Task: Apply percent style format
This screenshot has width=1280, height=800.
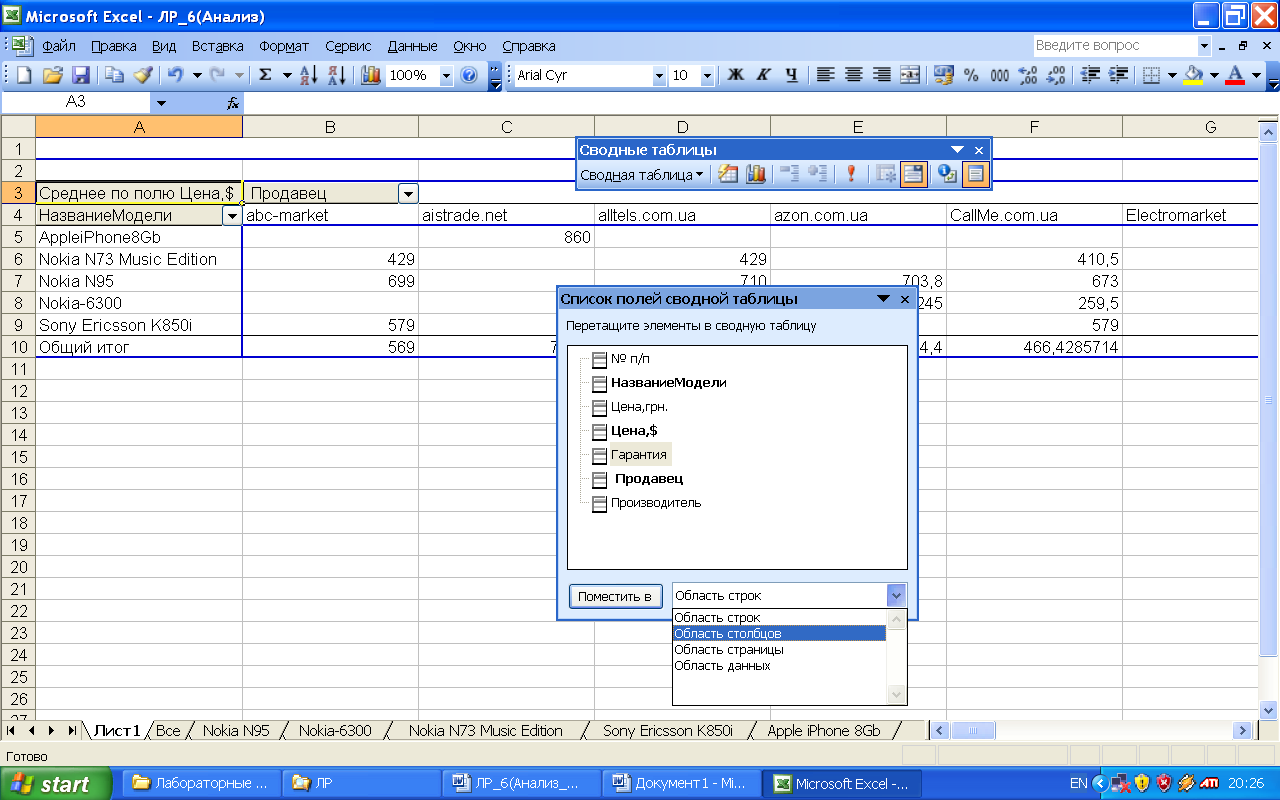Action: click(971, 75)
